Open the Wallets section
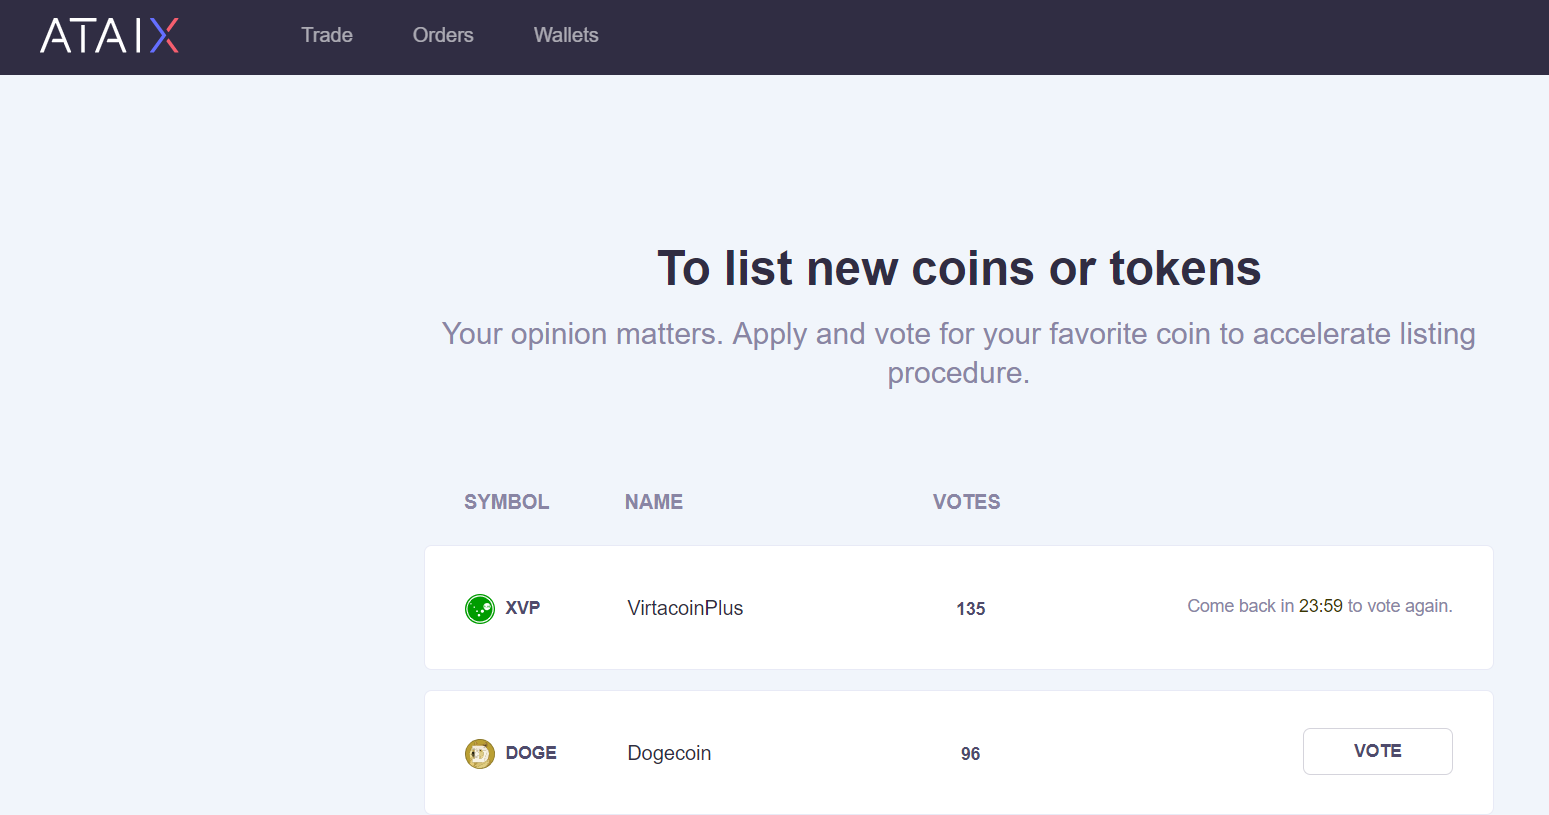1549x815 pixels. (566, 35)
